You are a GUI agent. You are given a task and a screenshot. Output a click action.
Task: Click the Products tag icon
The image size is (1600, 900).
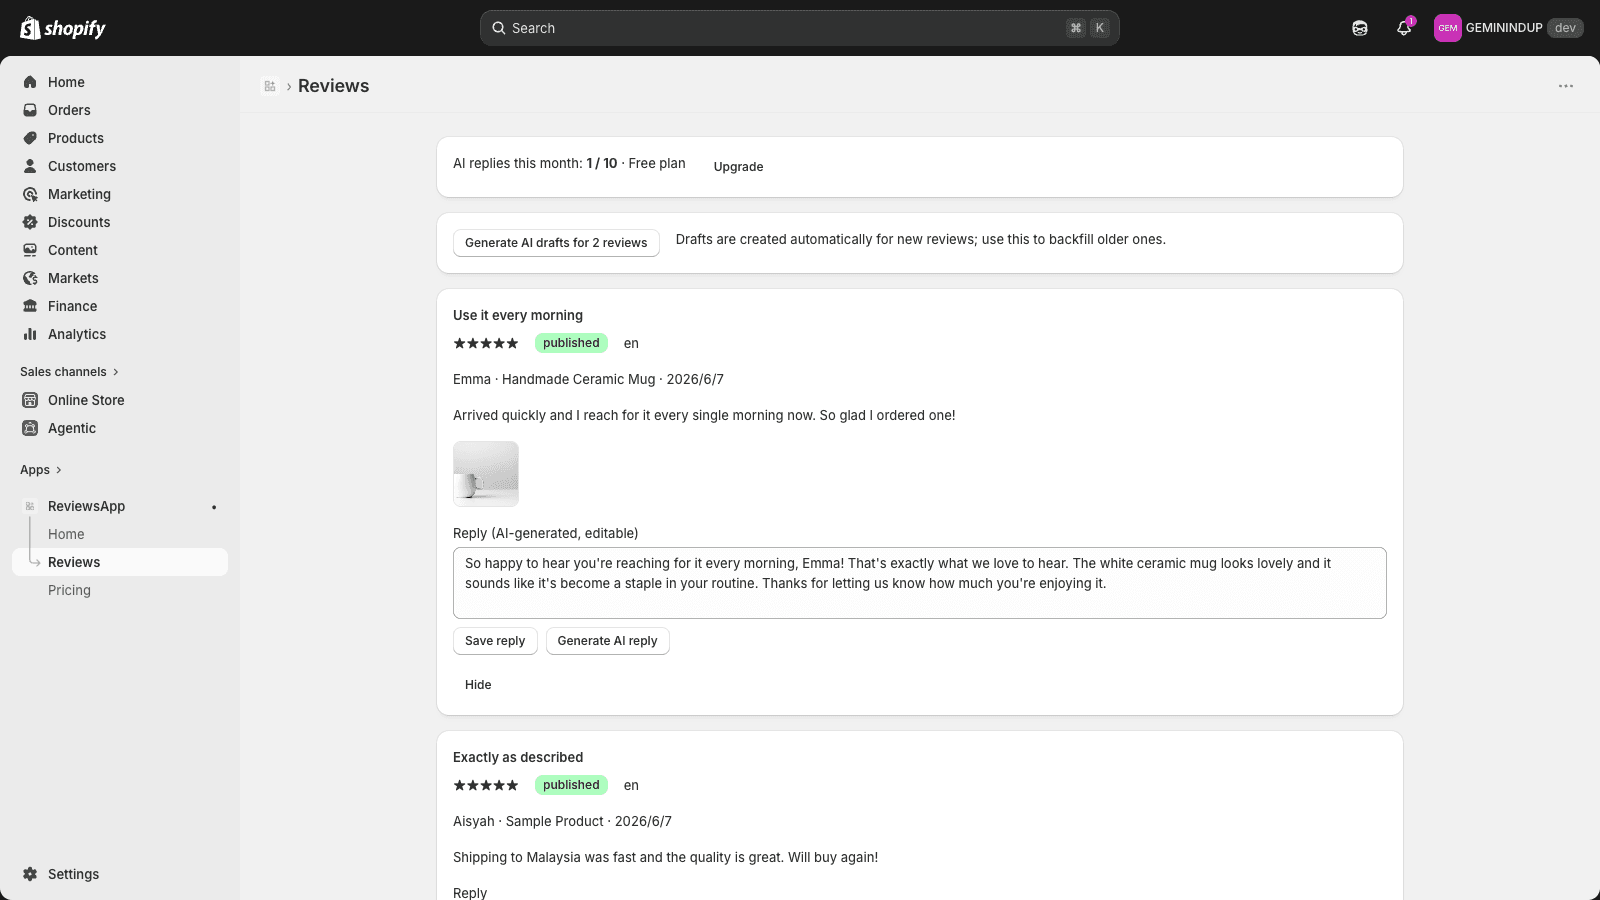30,138
